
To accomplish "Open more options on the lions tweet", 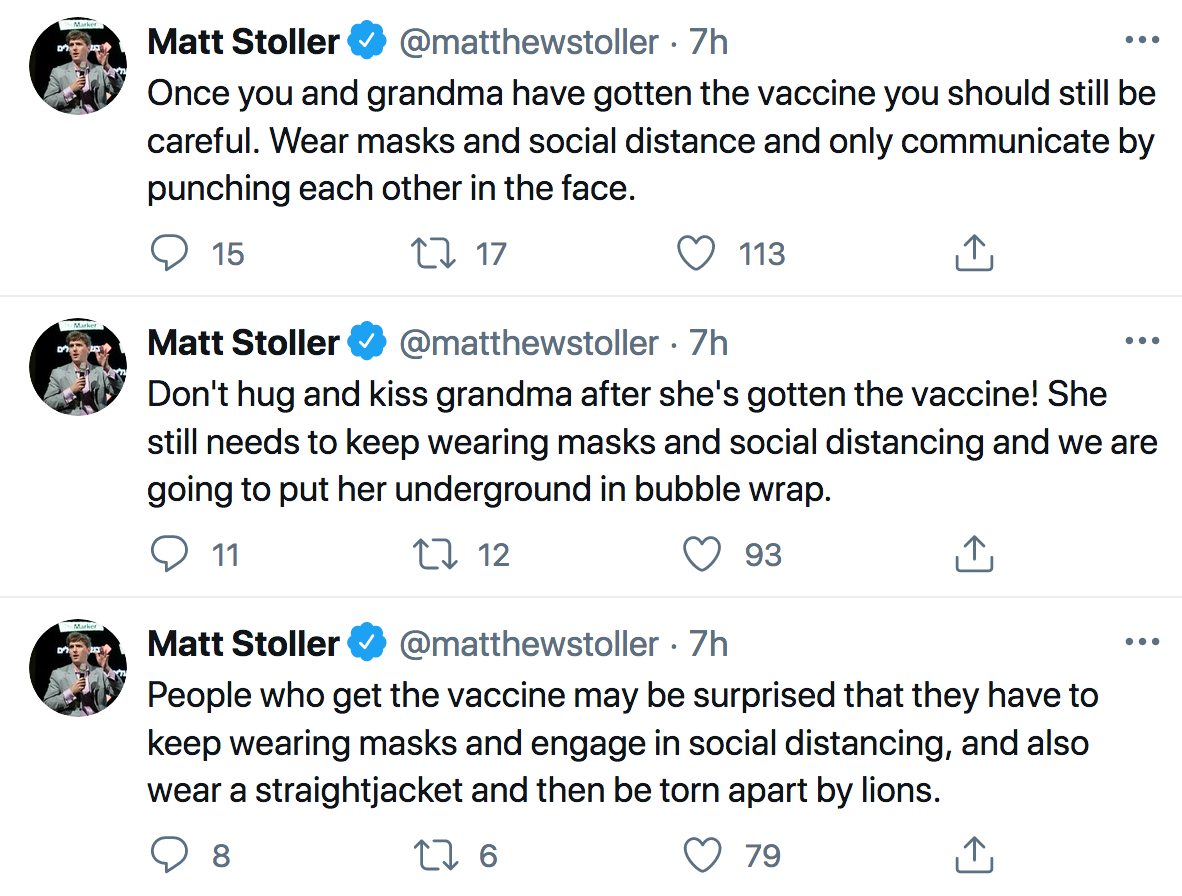I will point(1141,643).
